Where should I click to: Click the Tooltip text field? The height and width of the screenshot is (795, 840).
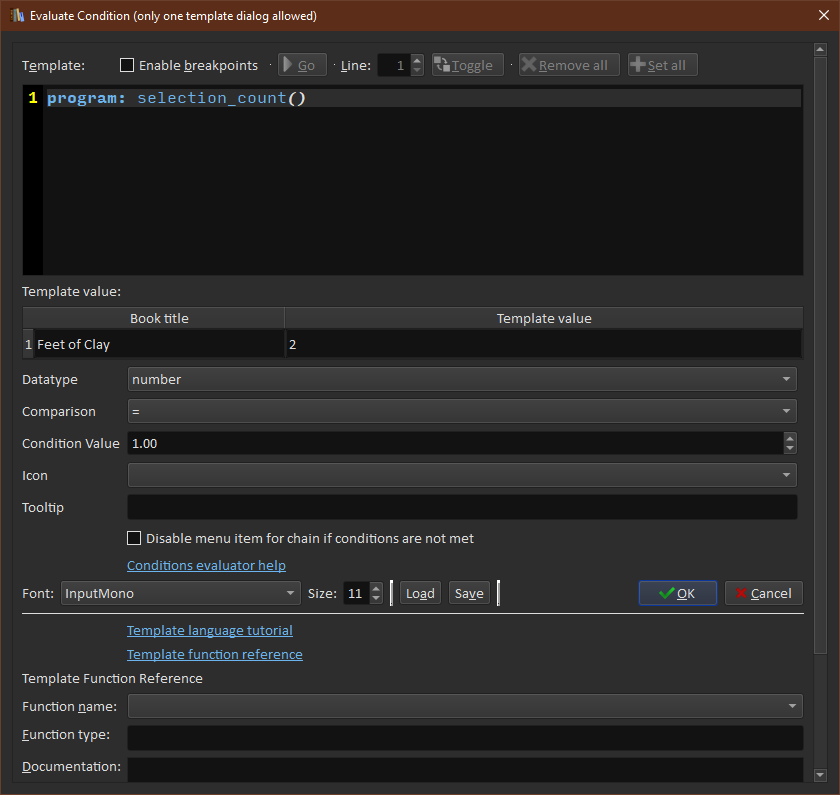(x=462, y=507)
